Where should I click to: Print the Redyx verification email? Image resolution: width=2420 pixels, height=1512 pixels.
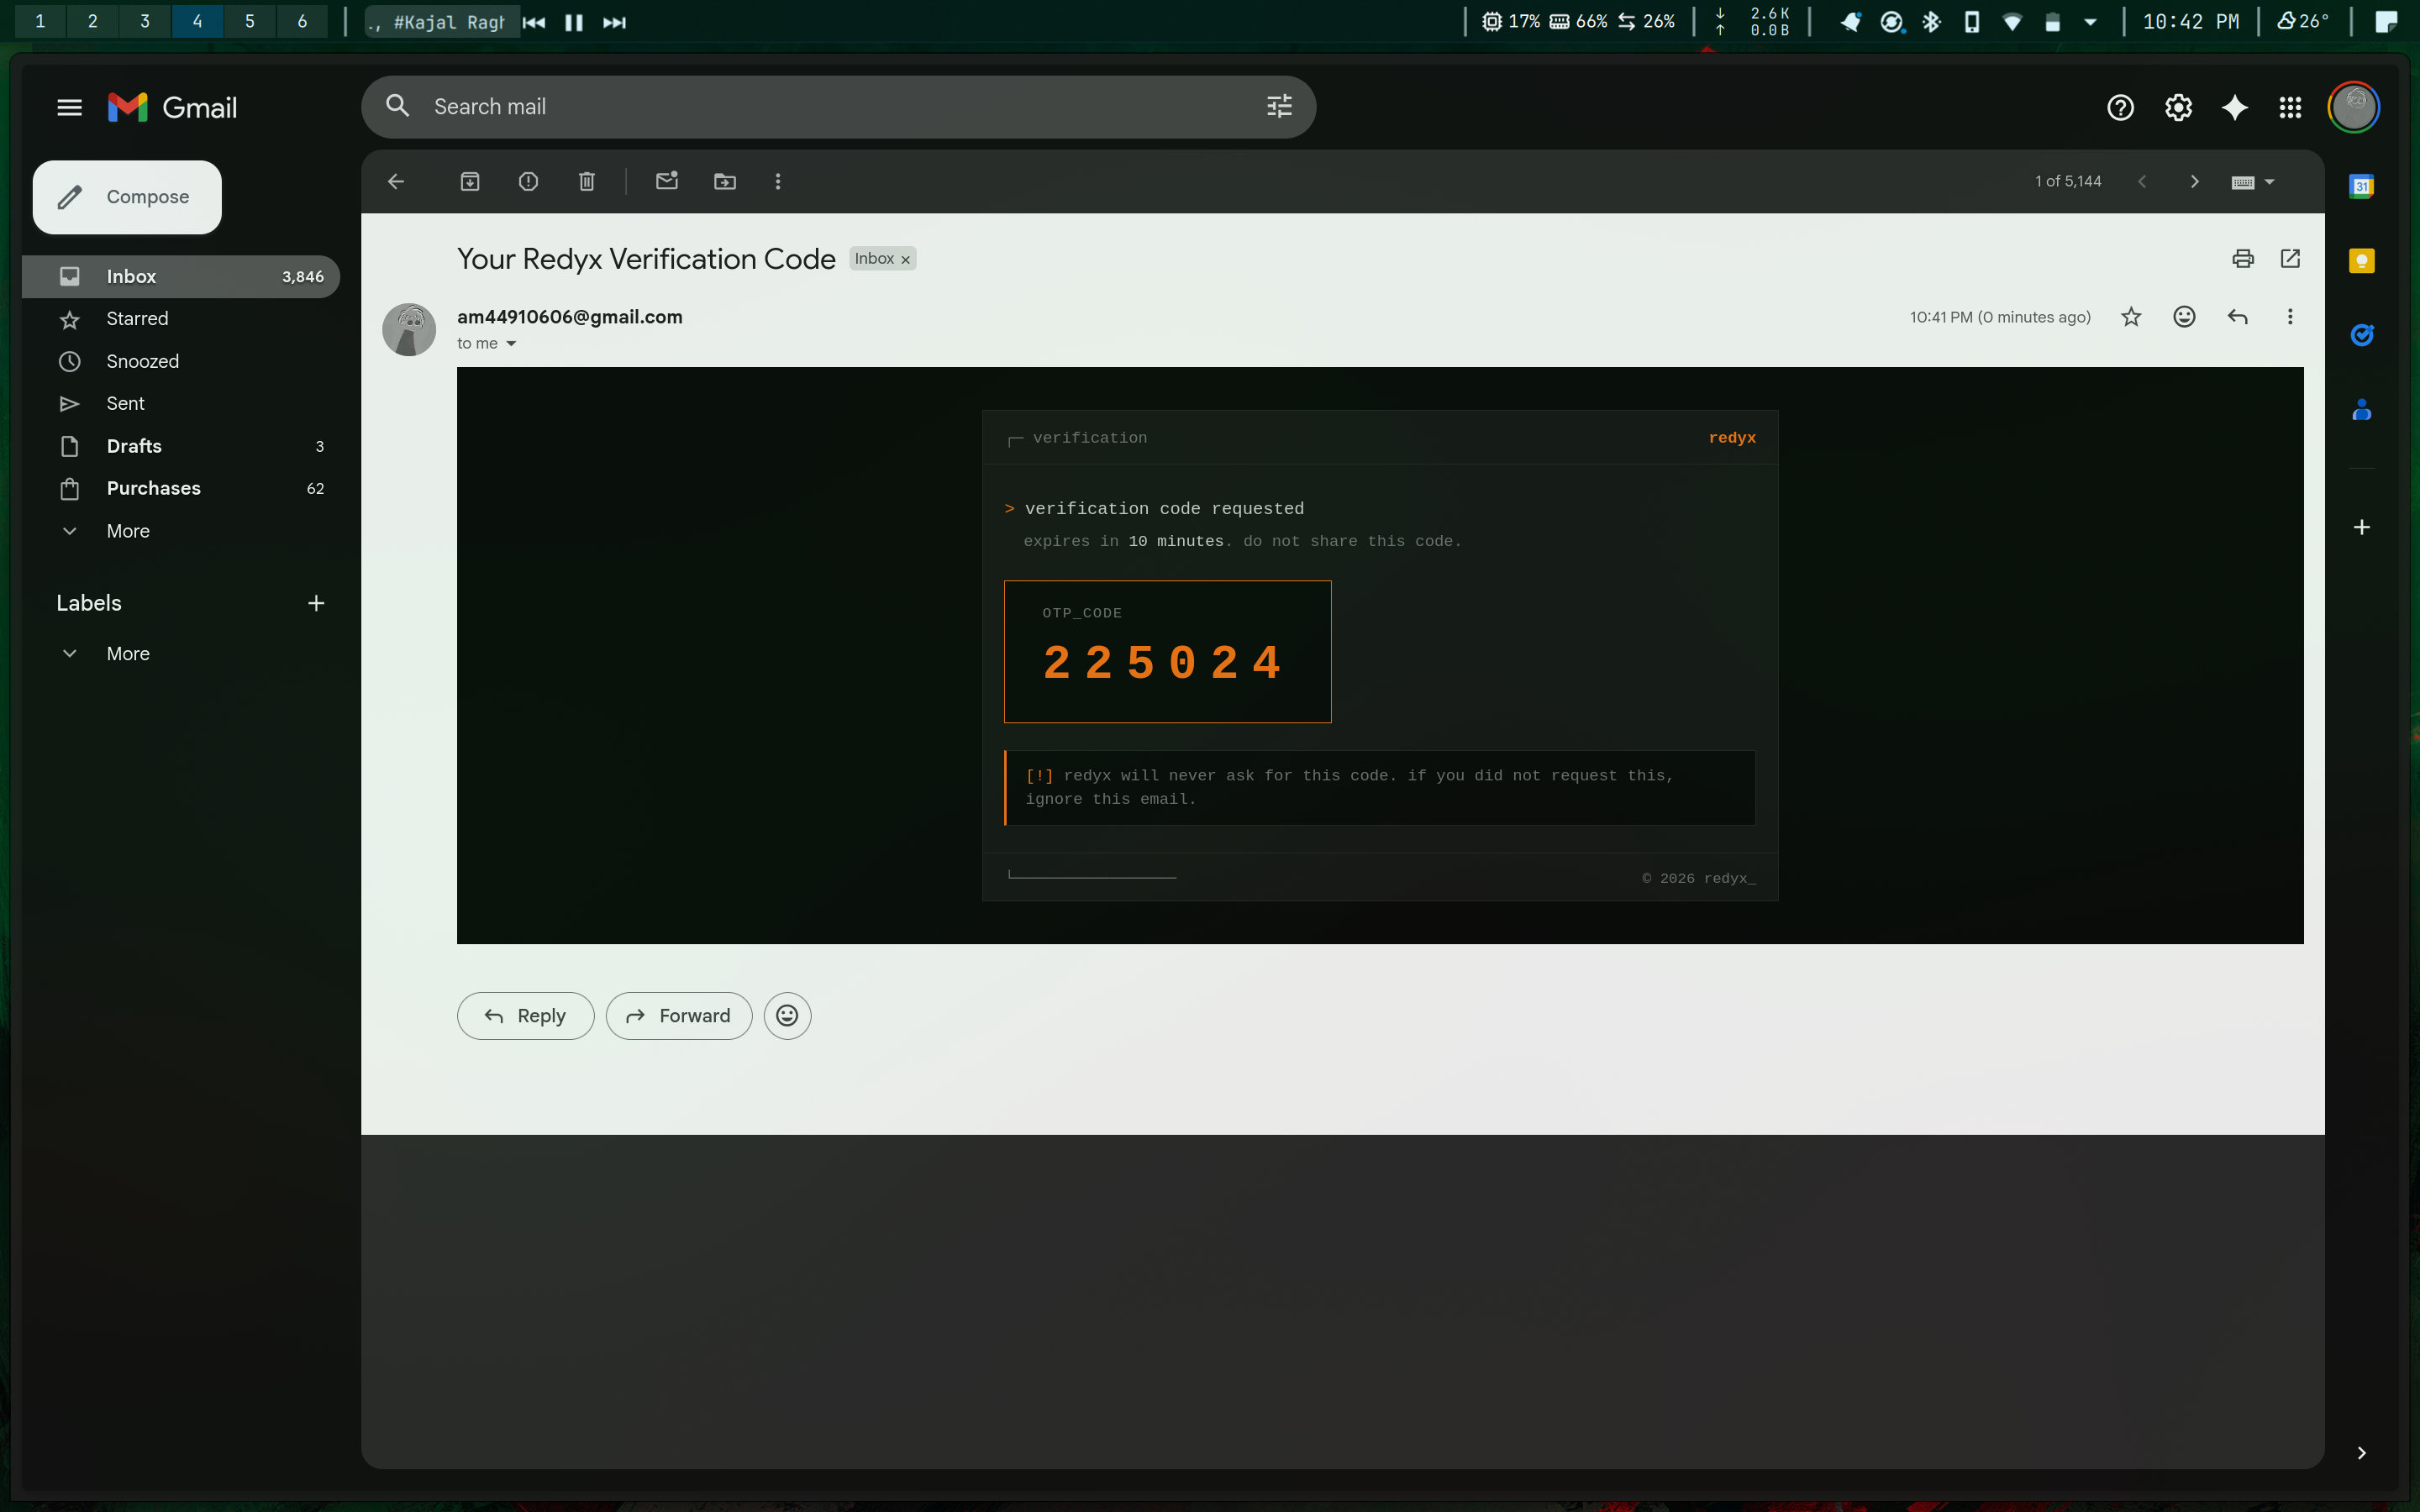point(2243,259)
